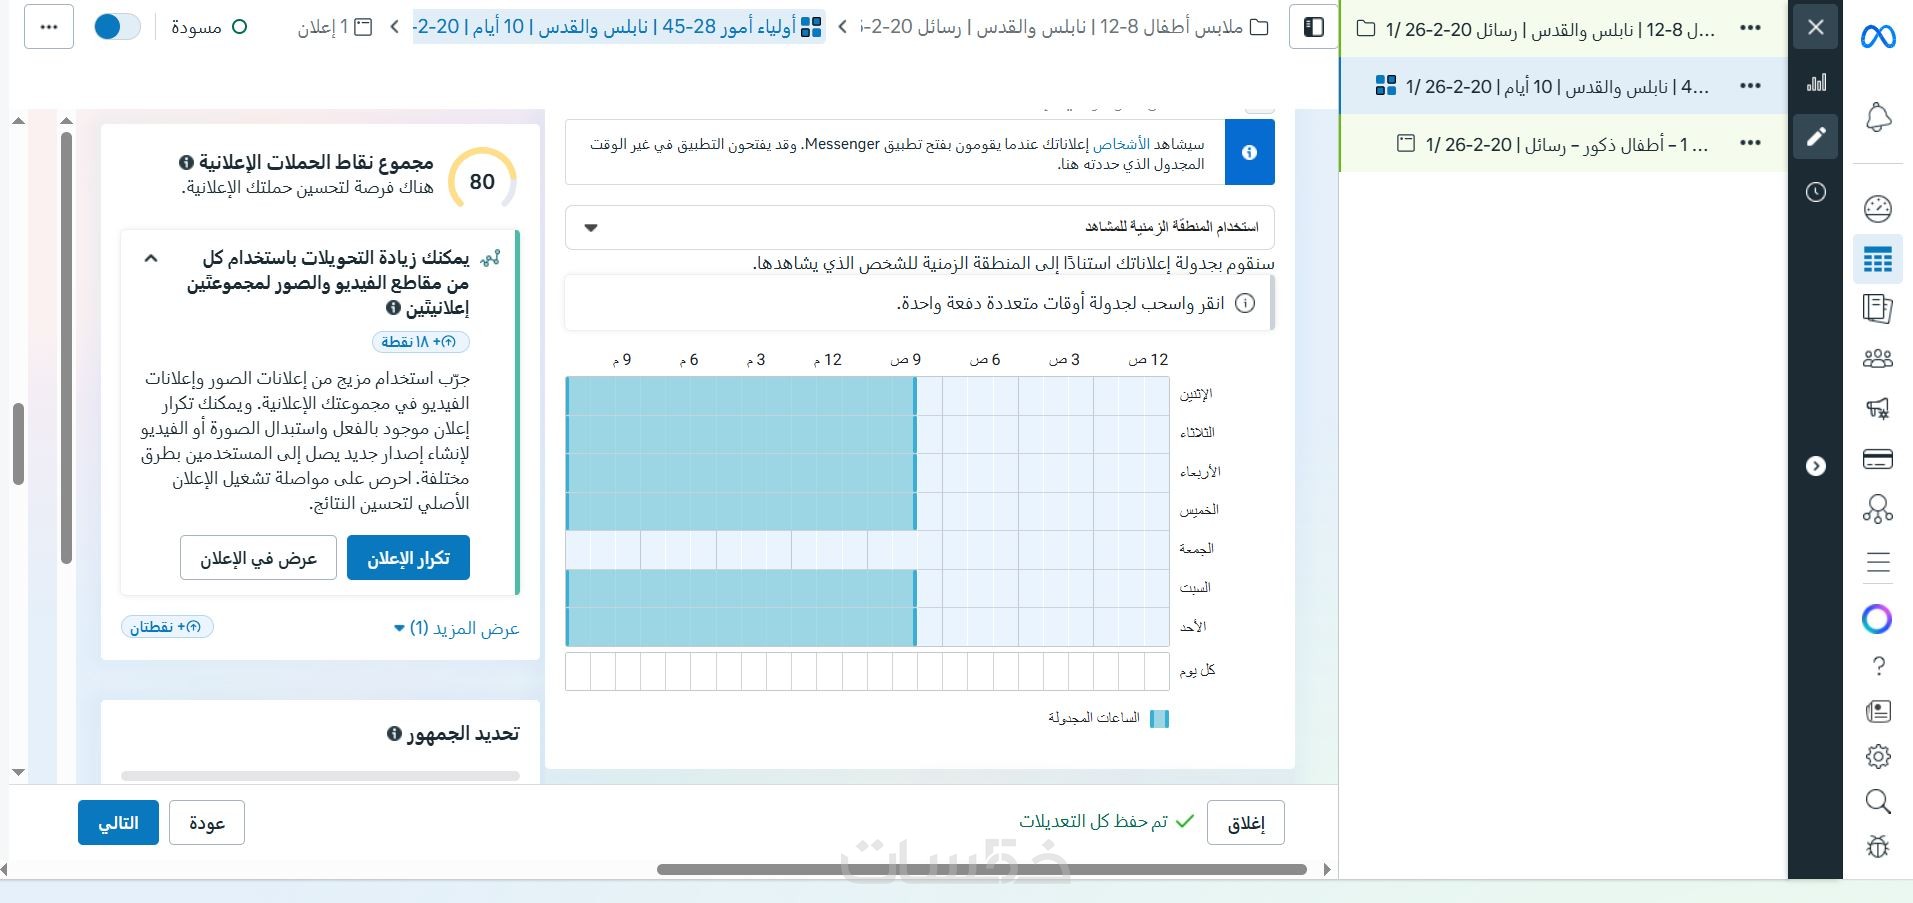Click the colorful circle icon in sidebar
Image resolution: width=1913 pixels, height=903 pixels.
(x=1877, y=619)
